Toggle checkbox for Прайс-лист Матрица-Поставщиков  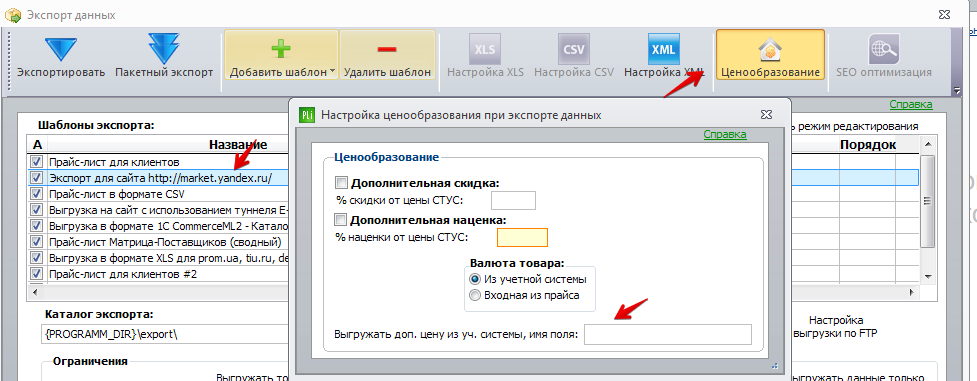[36, 241]
